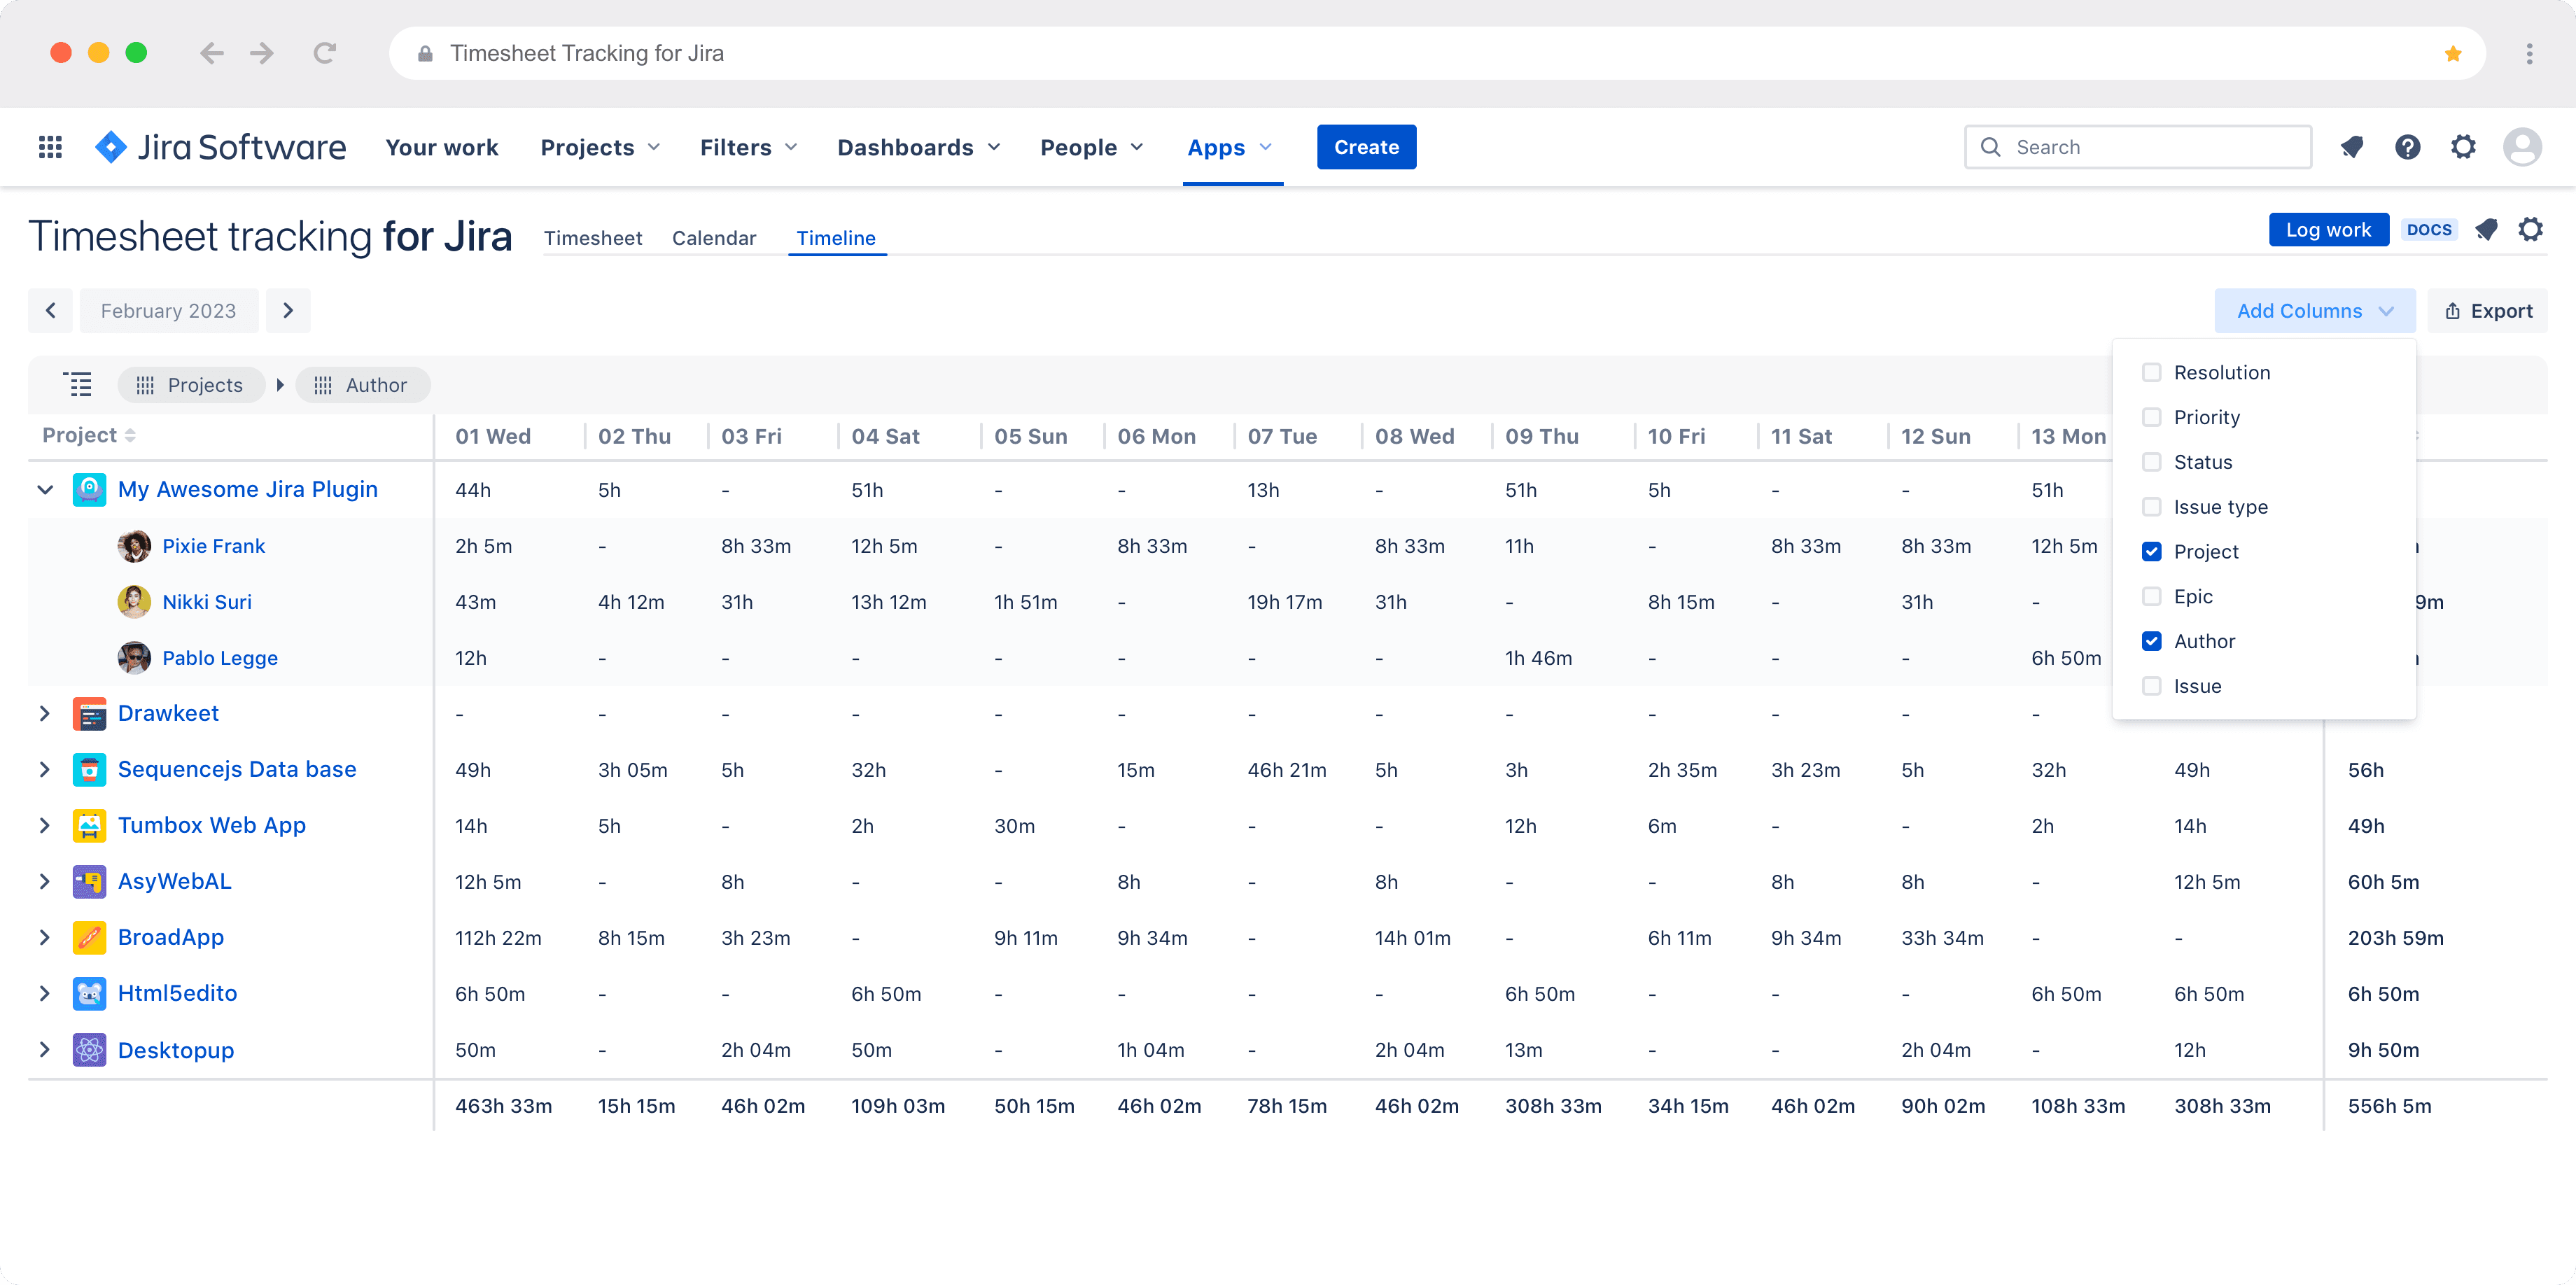The height and width of the screenshot is (1285, 2576).
Task: Select the Timeline tab
Action: pyautogui.click(x=836, y=238)
